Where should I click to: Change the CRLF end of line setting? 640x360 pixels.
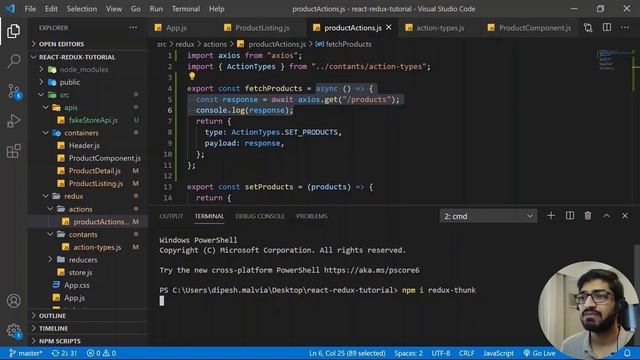tap(467, 353)
